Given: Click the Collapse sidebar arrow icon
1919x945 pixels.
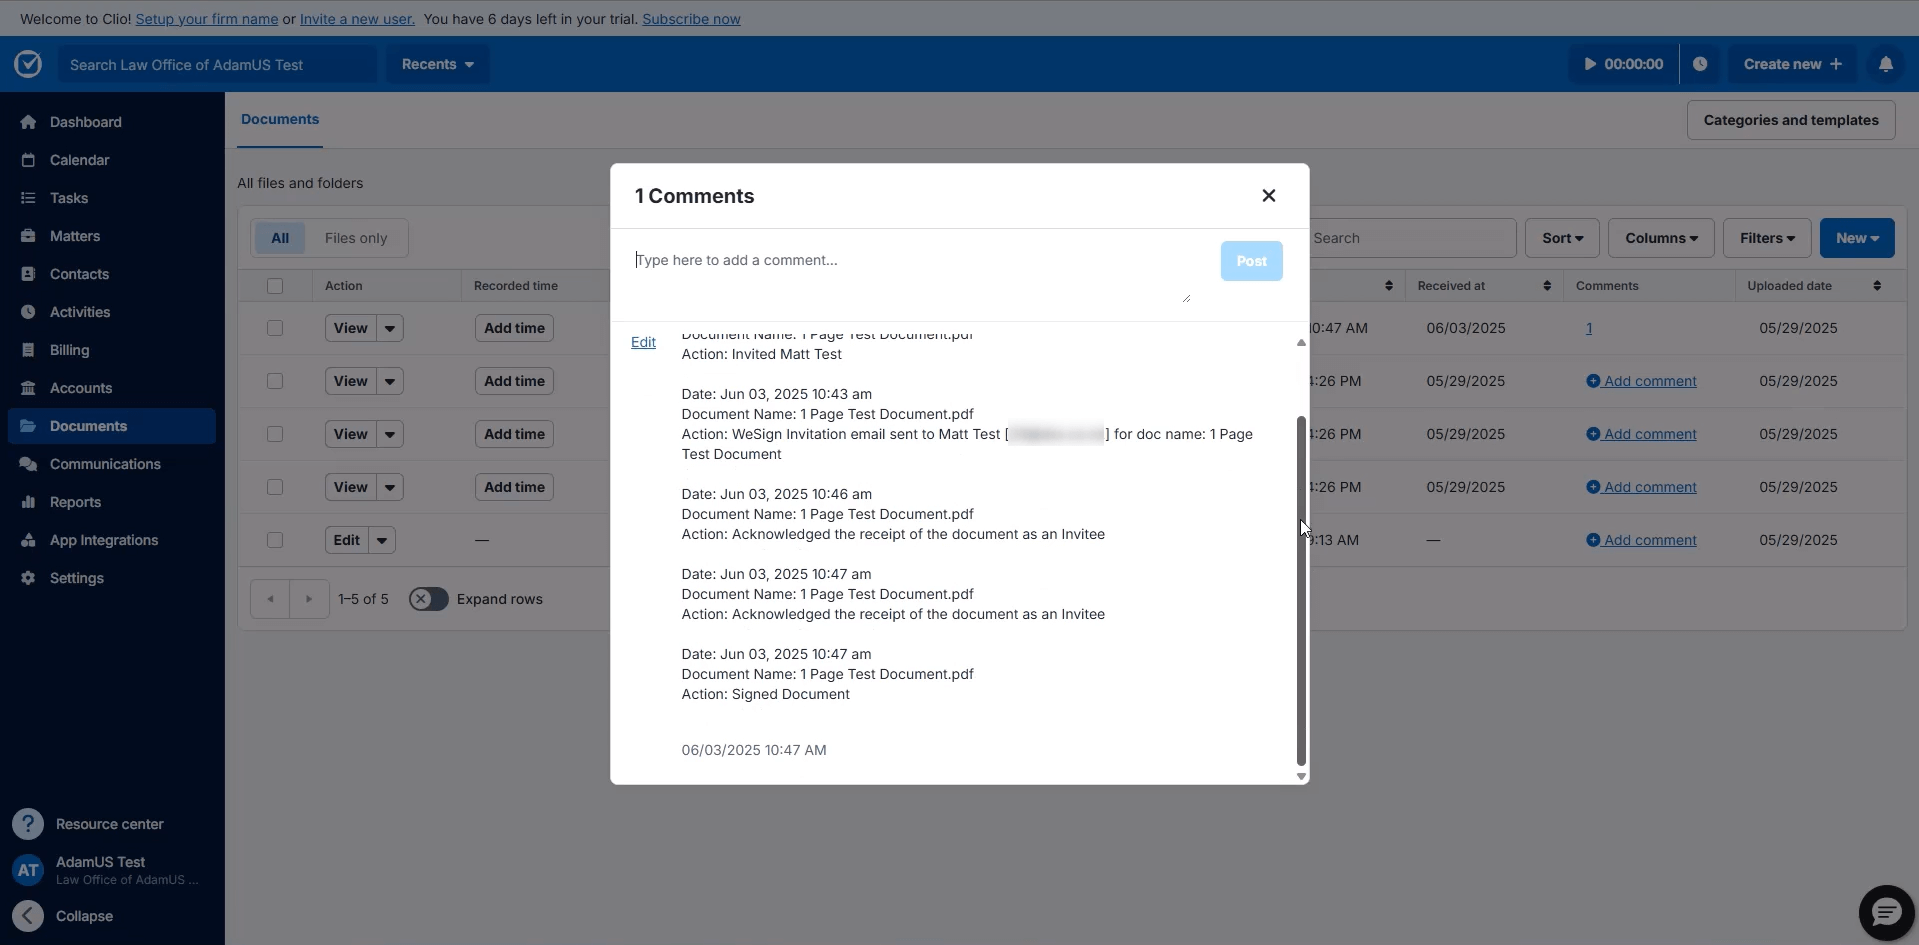Looking at the screenshot, I should pos(28,916).
